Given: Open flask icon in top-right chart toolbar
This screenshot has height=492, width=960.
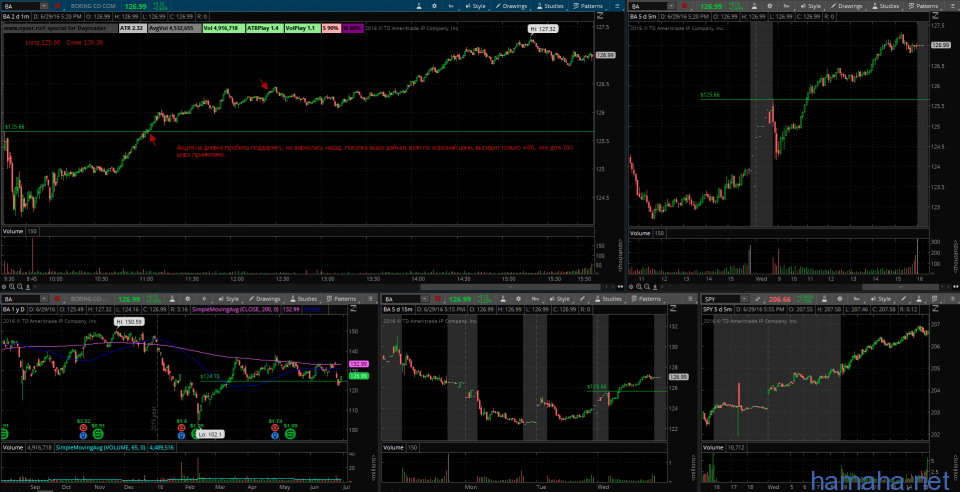Looking at the screenshot, I should [754, 6].
